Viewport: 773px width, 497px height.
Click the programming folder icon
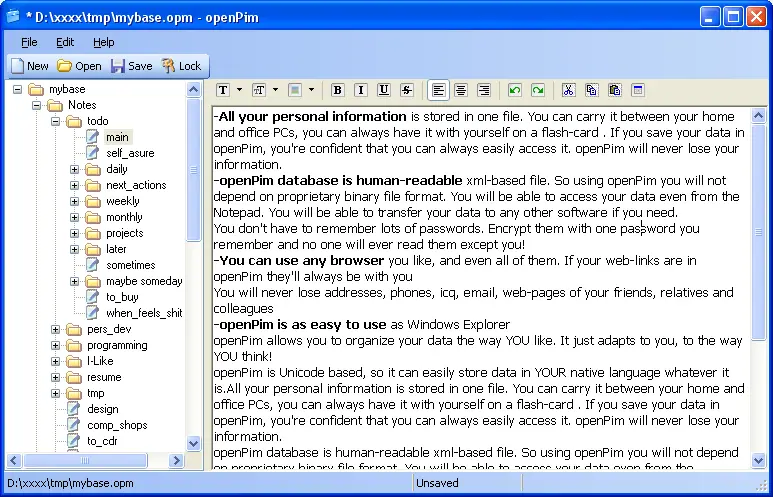[74, 346]
